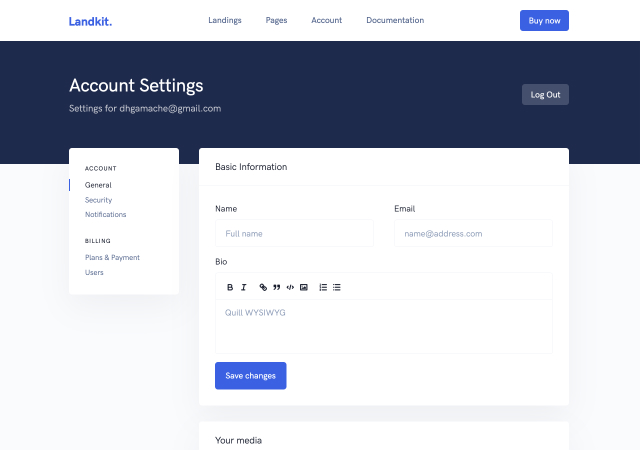Start a numbered list in Bio editor

[x=323, y=287]
